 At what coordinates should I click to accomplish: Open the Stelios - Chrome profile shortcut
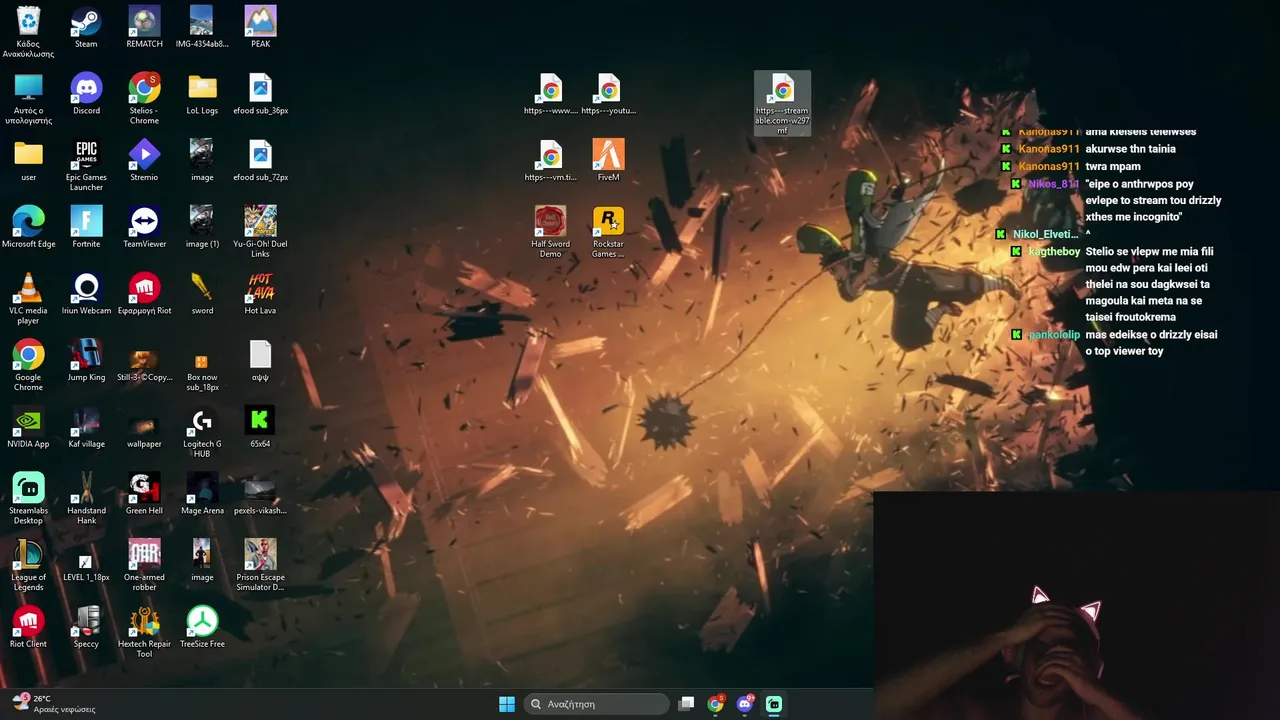[x=144, y=99]
